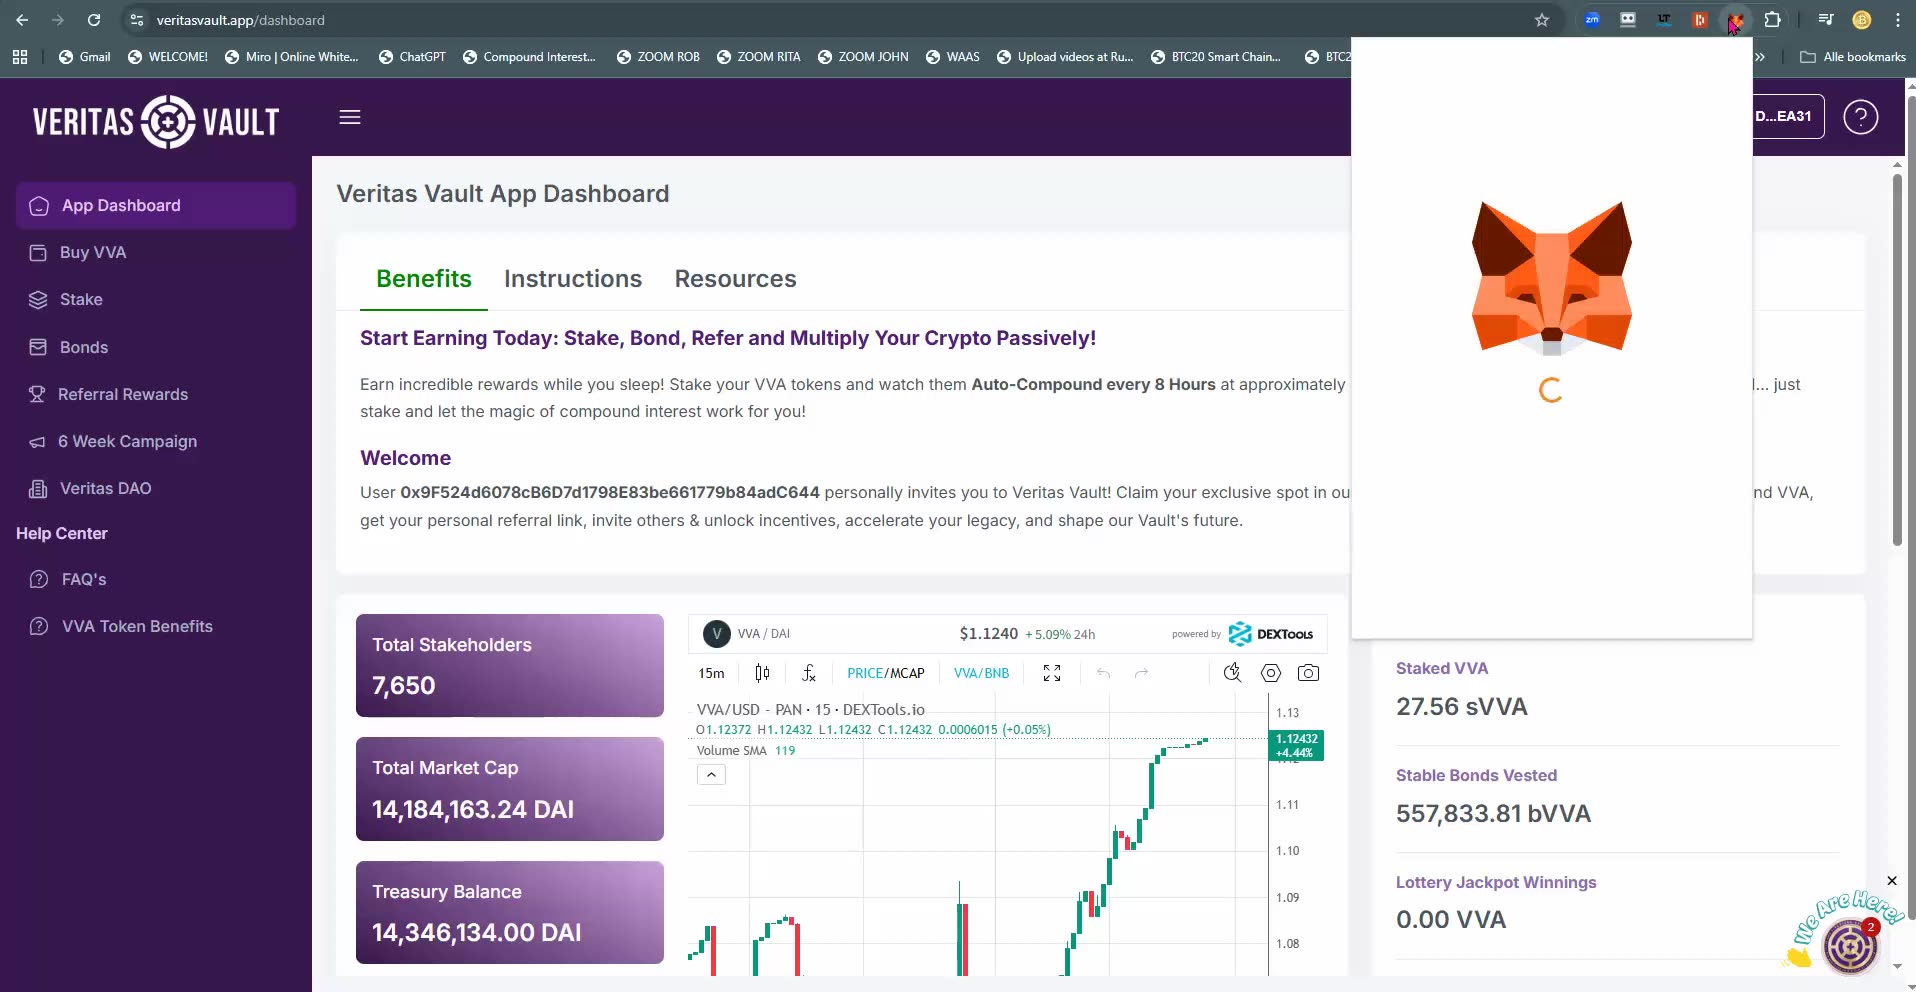This screenshot has width=1916, height=992.
Task: Open the Resources tab
Action: [x=735, y=279]
